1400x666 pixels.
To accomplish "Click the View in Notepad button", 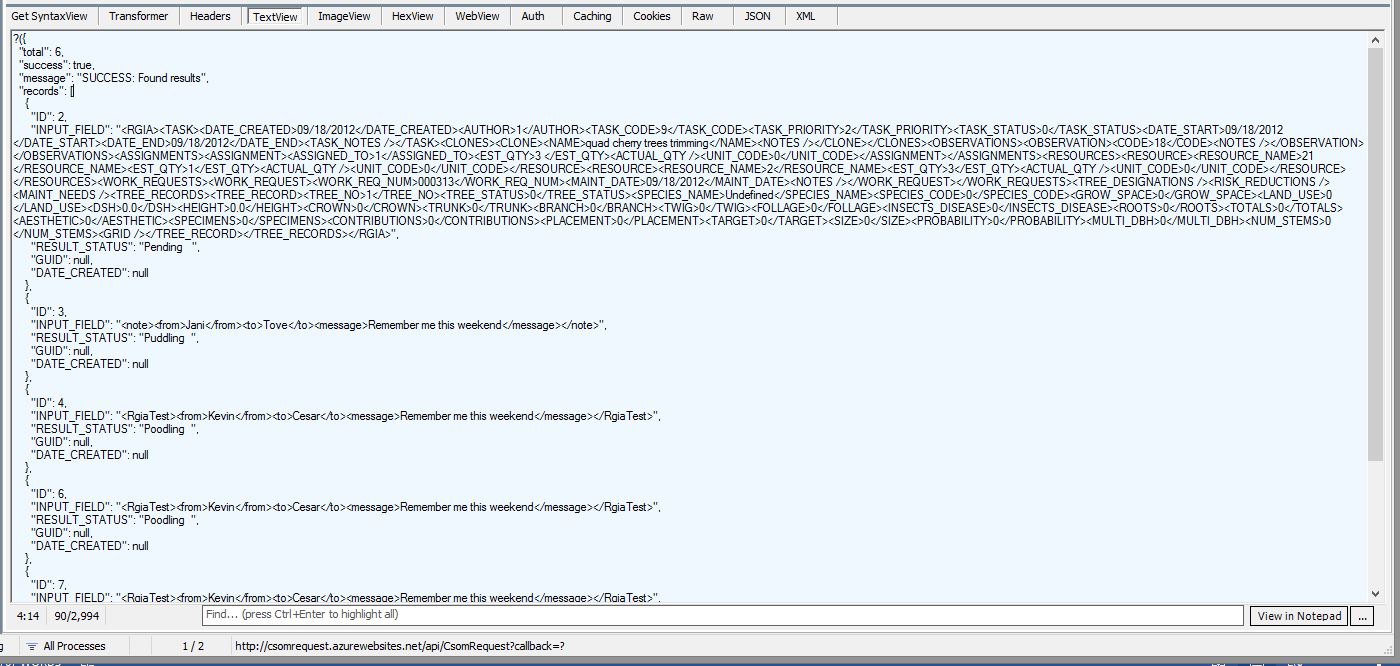I will pos(1298,616).
